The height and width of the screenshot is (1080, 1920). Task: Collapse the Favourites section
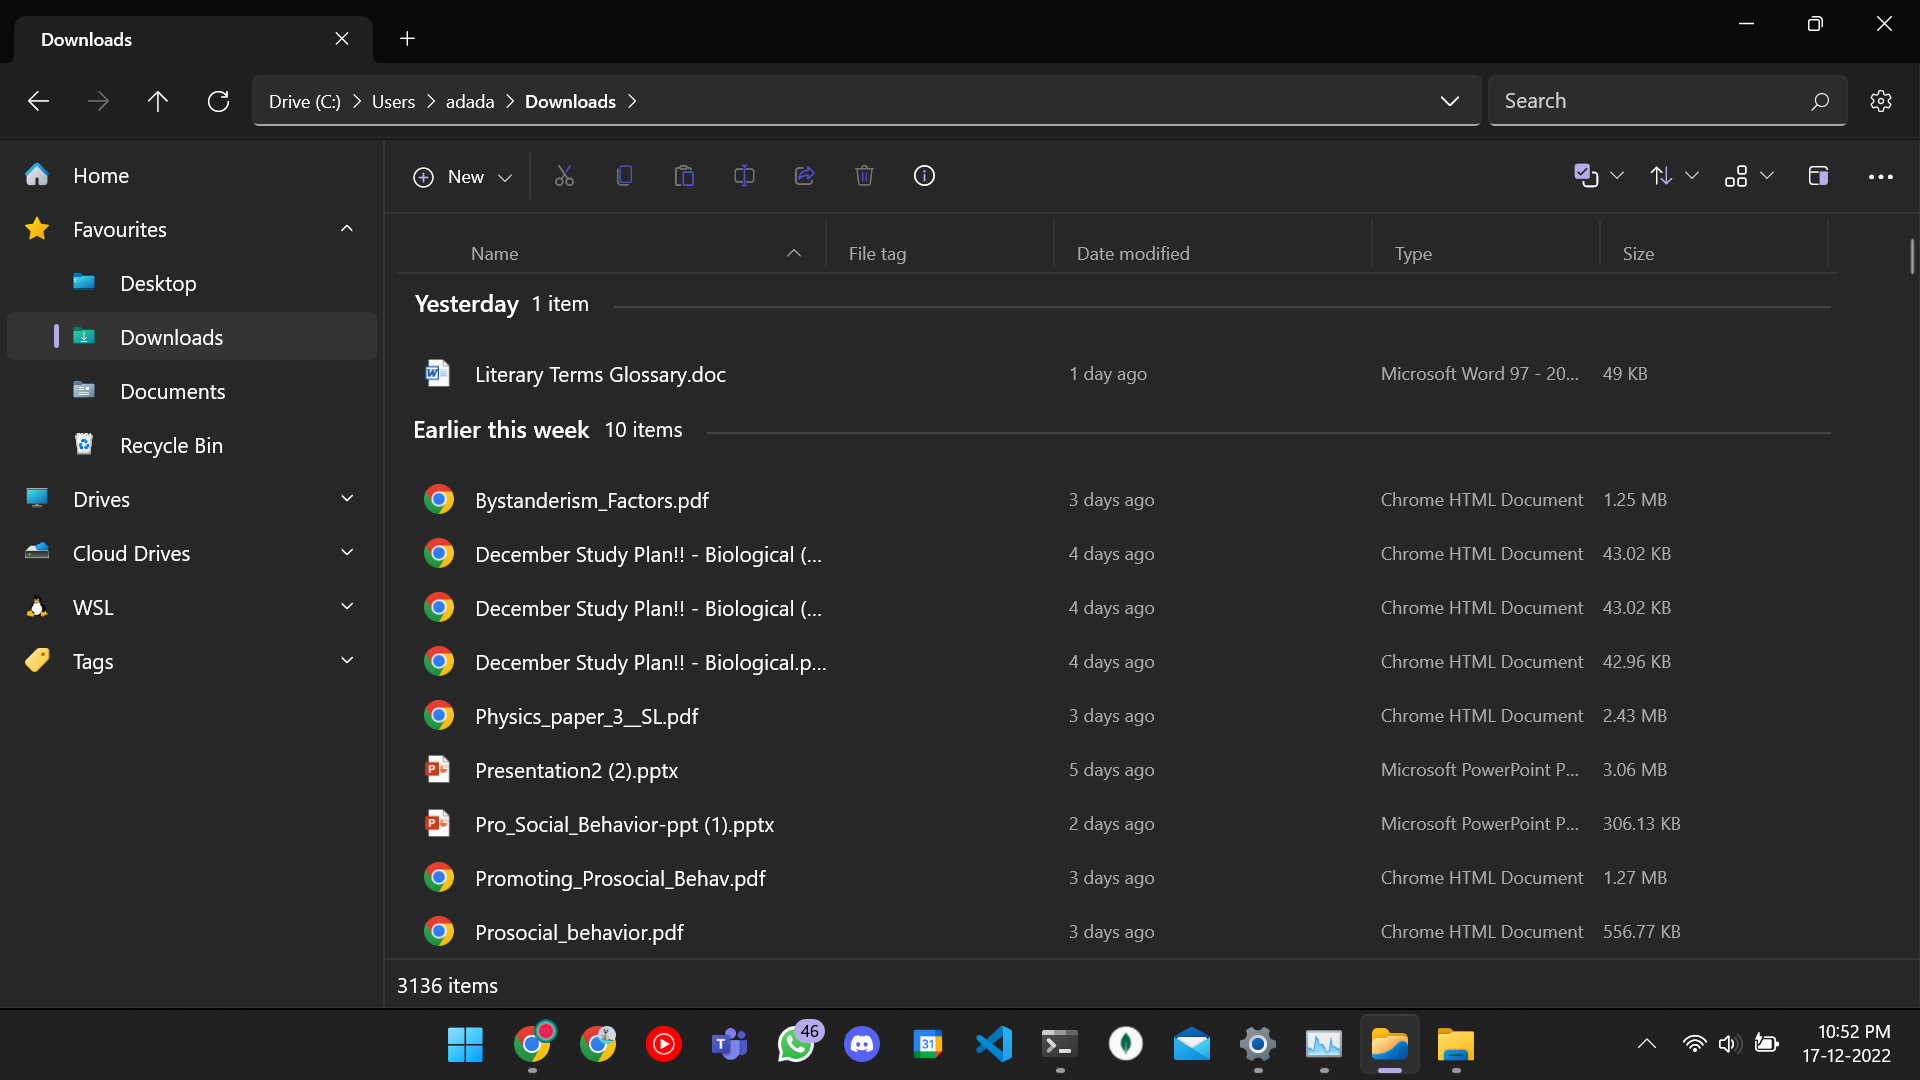tap(346, 228)
